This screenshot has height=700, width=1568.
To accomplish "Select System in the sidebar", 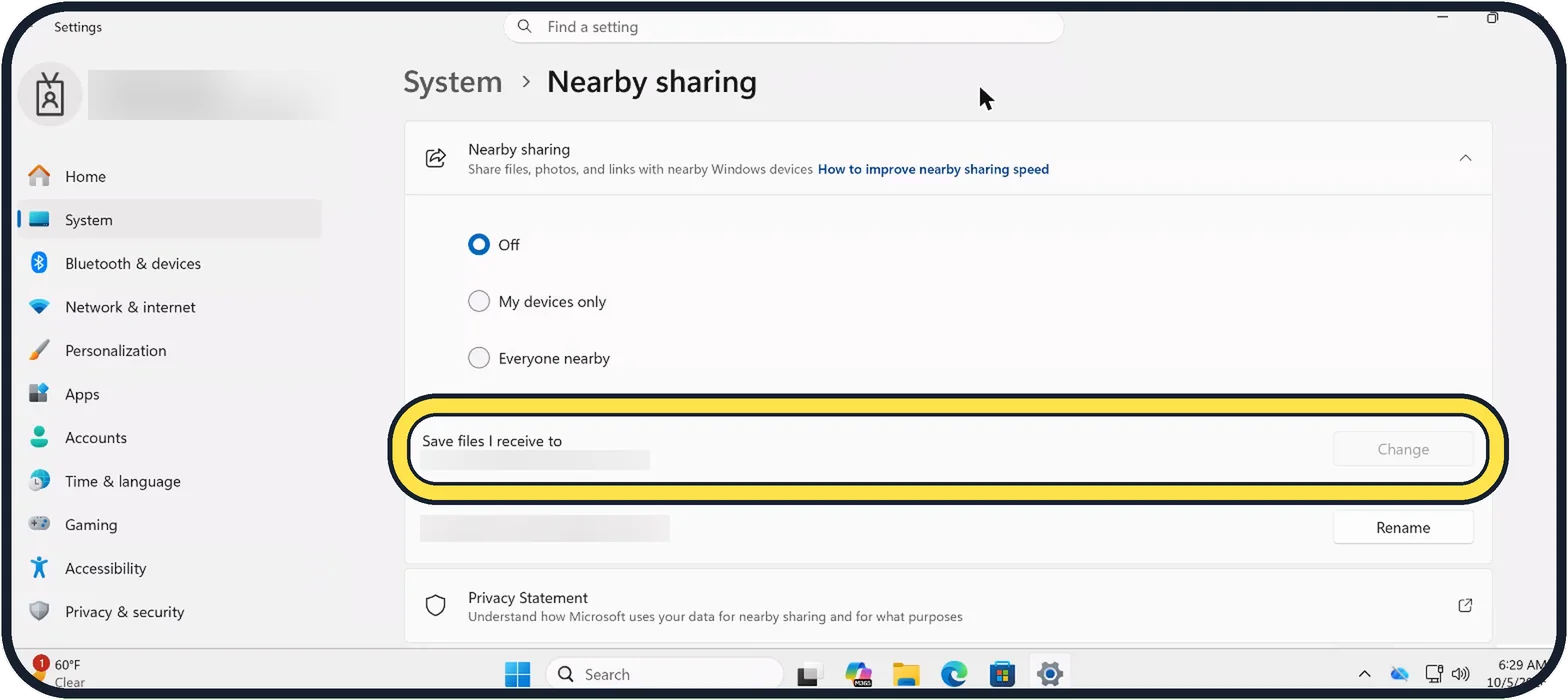I will coord(169,220).
